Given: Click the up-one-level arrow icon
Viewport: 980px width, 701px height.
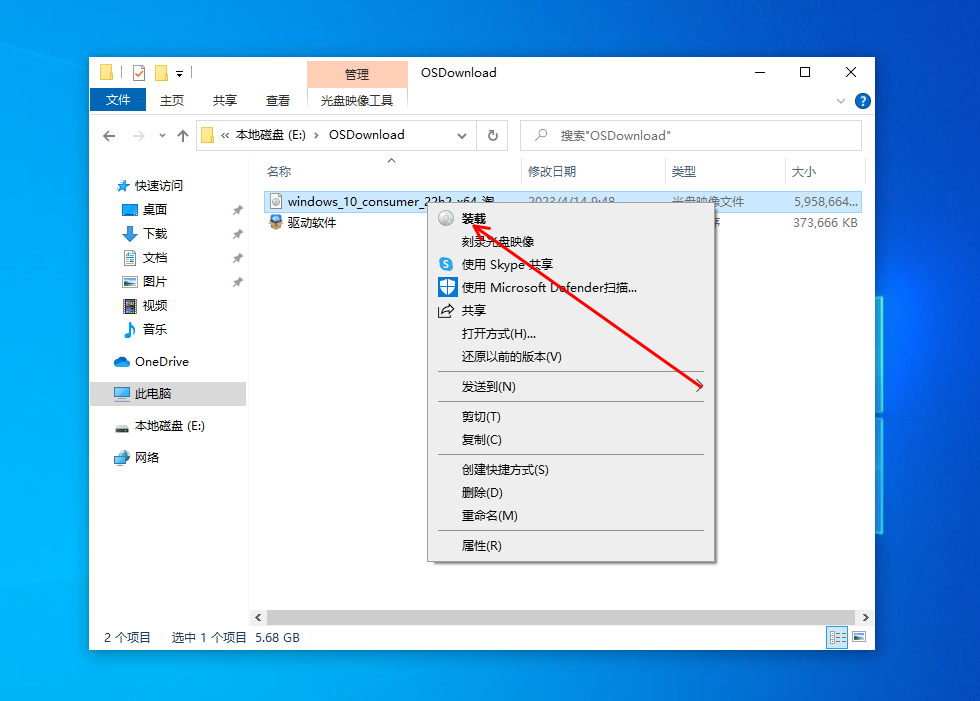Looking at the screenshot, I should click(x=183, y=135).
